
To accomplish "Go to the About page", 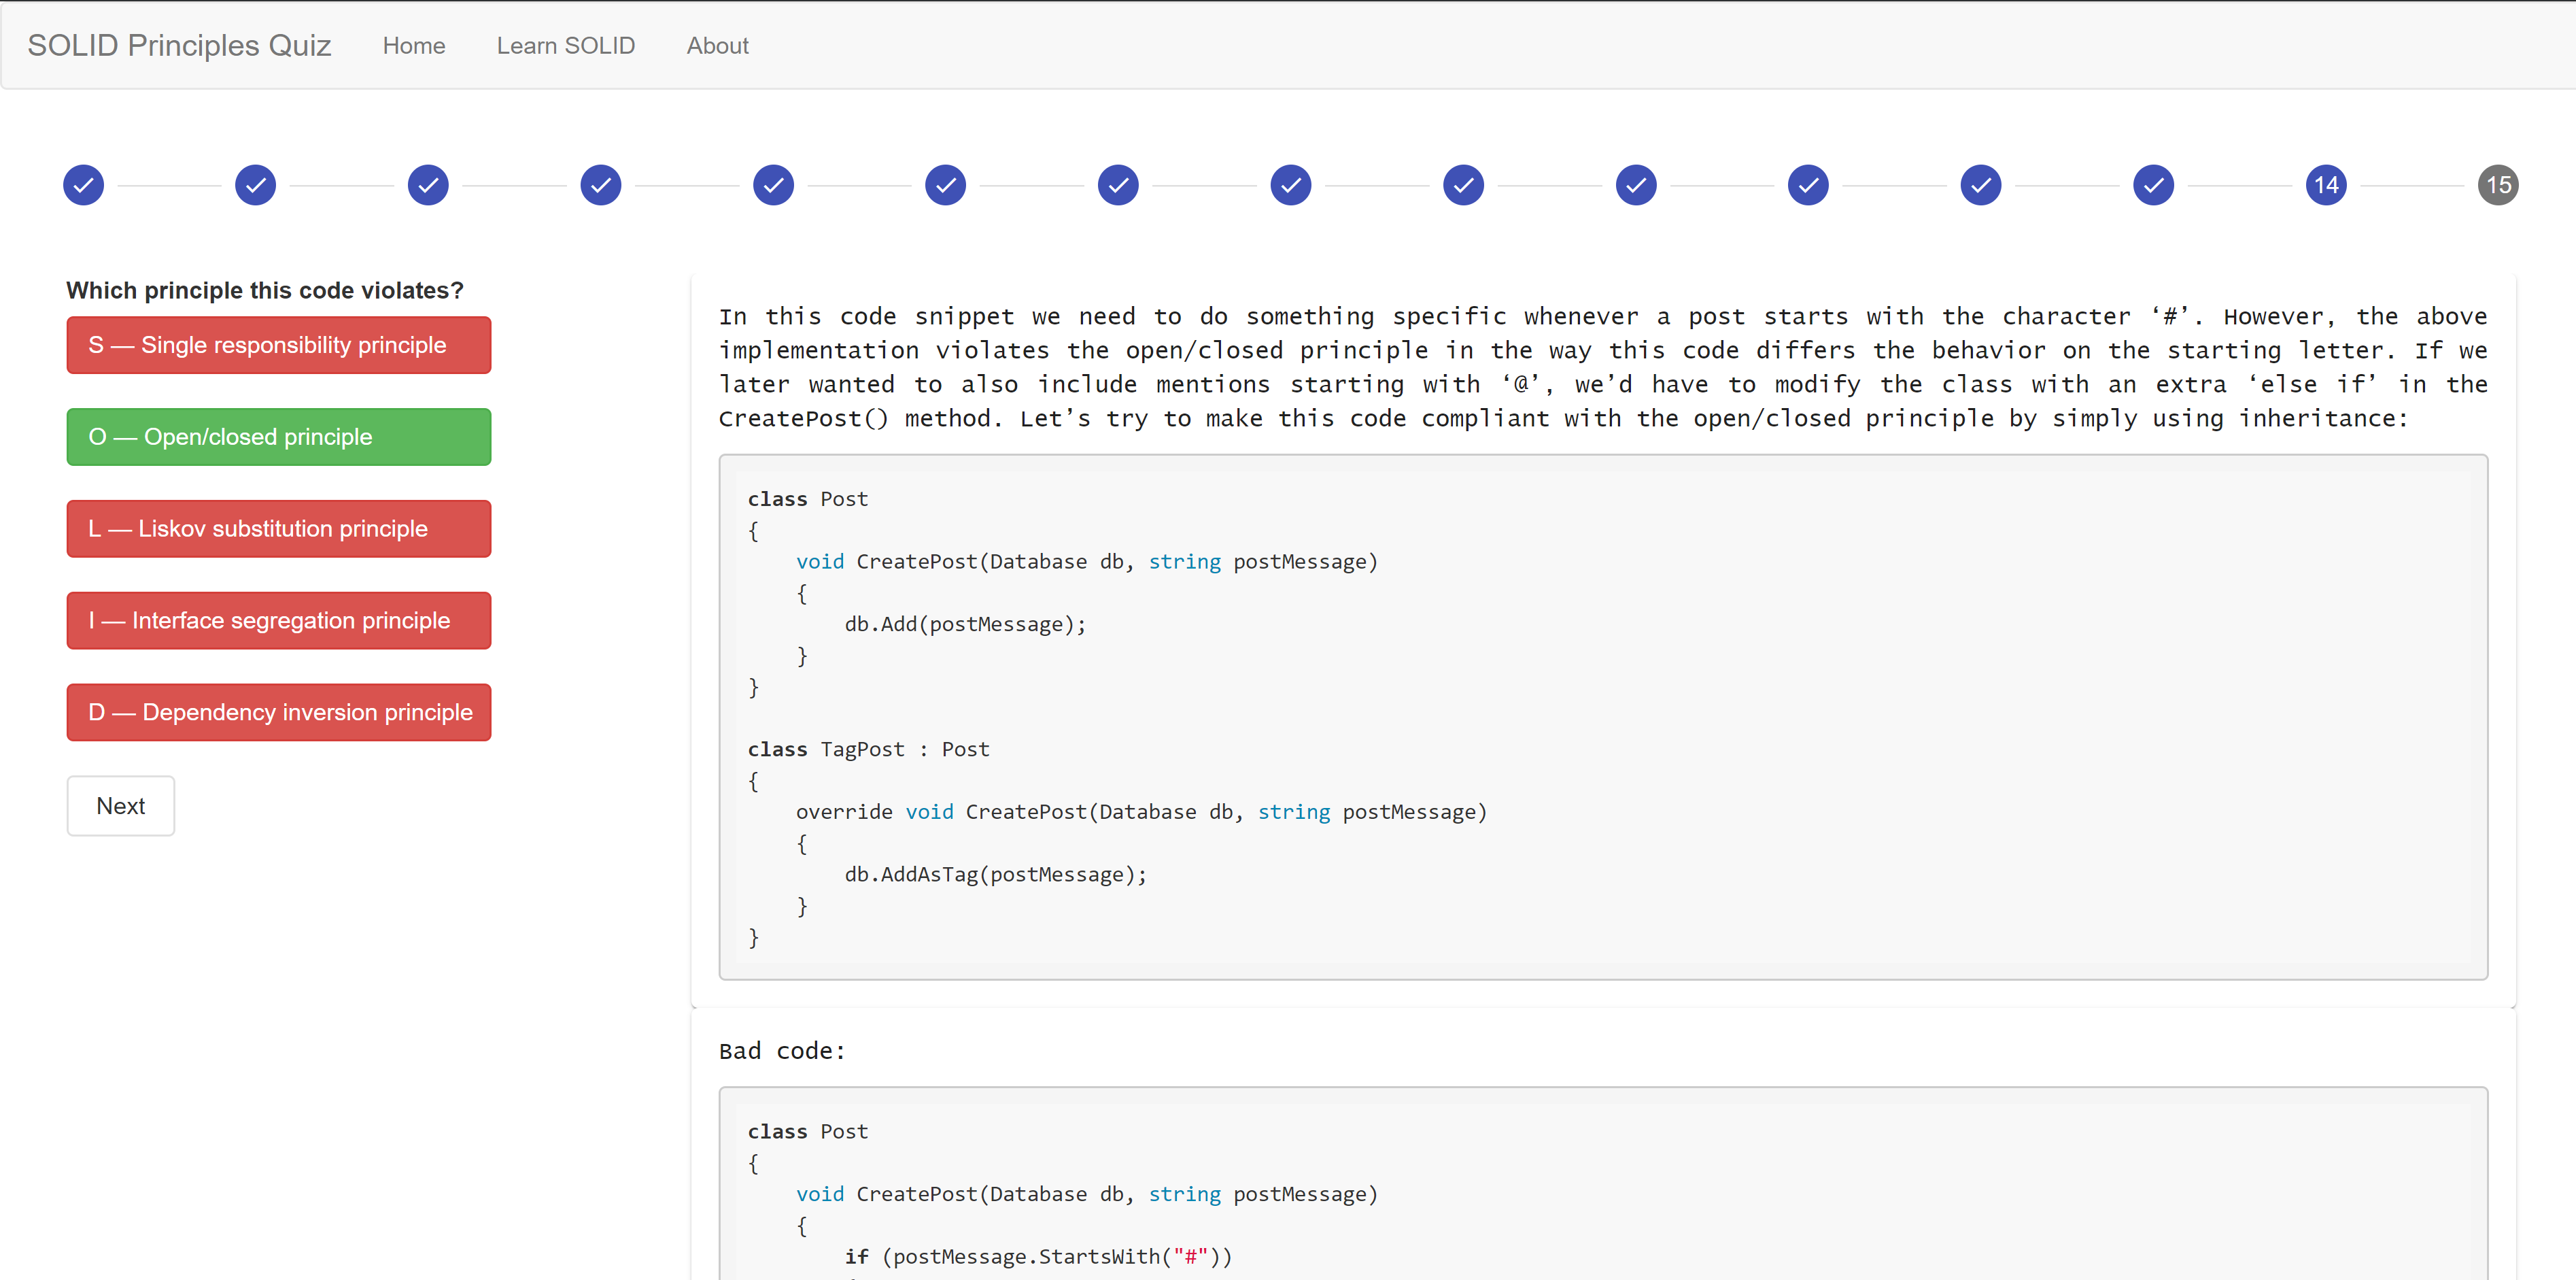I will click(x=717, y=46).
